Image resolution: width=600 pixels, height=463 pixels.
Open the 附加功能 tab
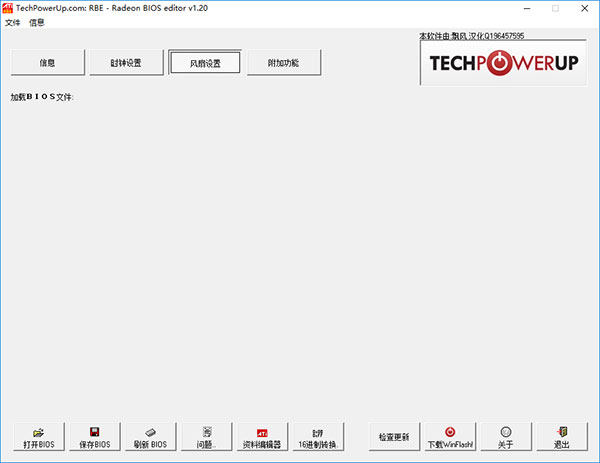(x=284, y=62)
